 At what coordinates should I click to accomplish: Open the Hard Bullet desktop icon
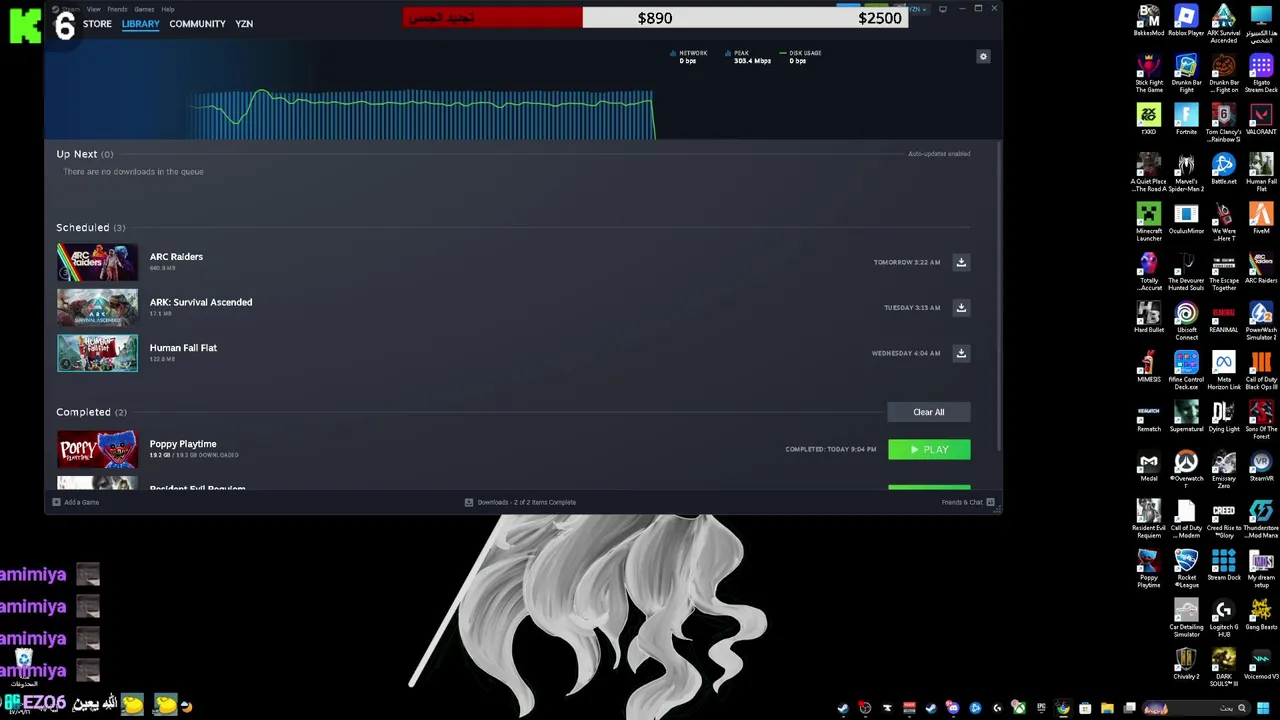pos(1149,318)
